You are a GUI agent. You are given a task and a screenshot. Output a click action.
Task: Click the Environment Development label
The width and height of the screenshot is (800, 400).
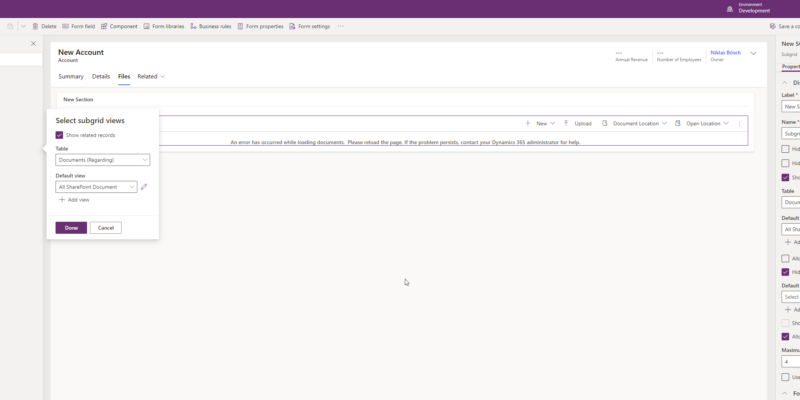tap(754, 8)
